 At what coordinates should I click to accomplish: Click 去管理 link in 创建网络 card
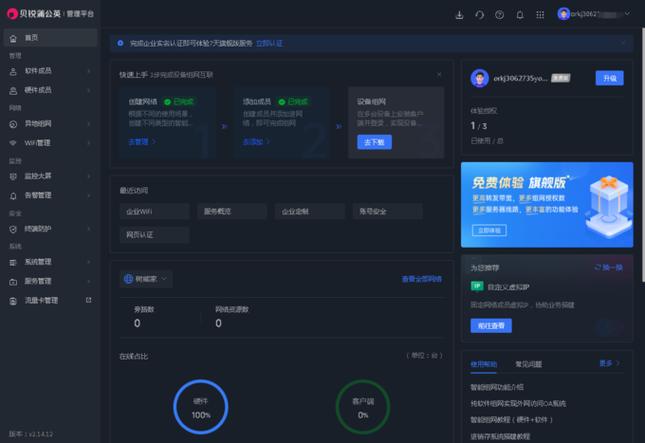point(142,142)
